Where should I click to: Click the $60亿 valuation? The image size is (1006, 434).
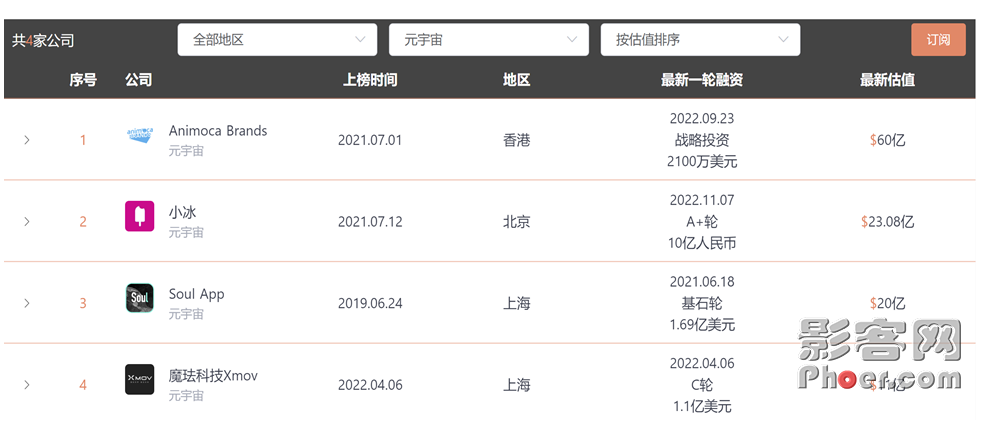tap(887, 140)
